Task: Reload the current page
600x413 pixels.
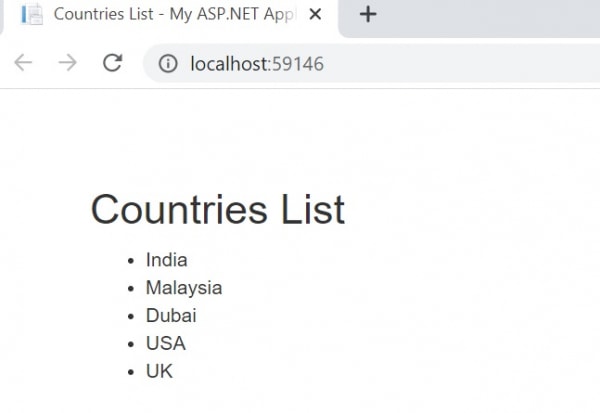Action: (x=112, y=63)
